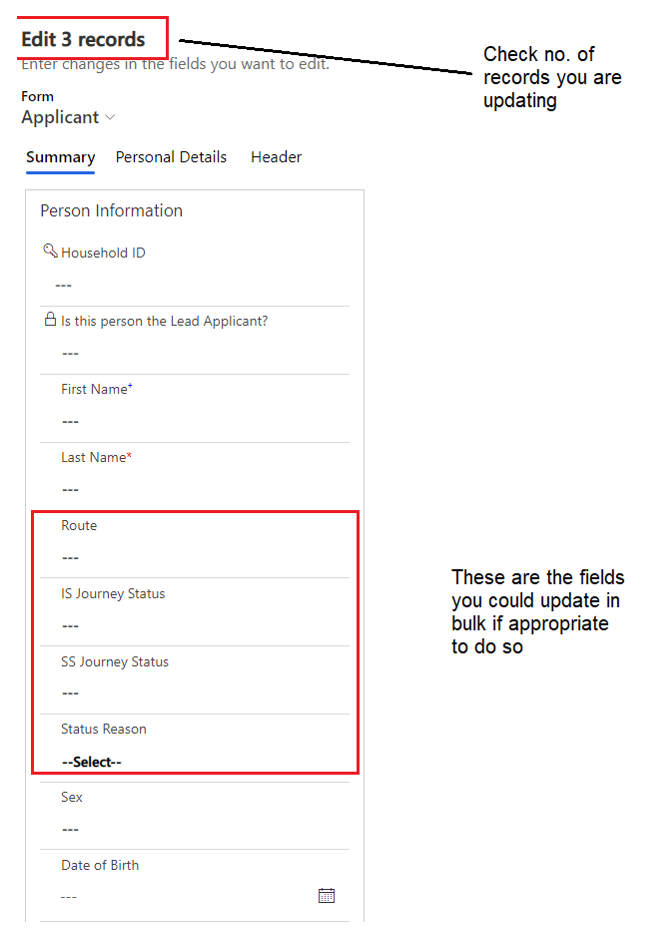The image size is (650, 952).
Task: Switch to the Header tab
Action: point(276,157)
